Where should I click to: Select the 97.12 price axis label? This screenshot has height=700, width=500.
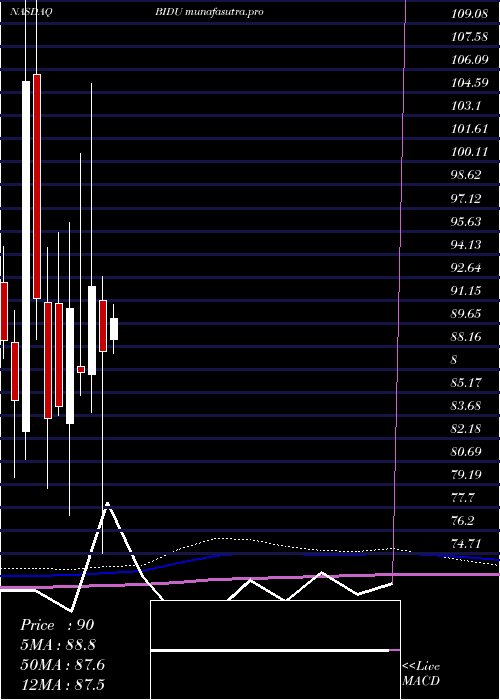[467, 198]
